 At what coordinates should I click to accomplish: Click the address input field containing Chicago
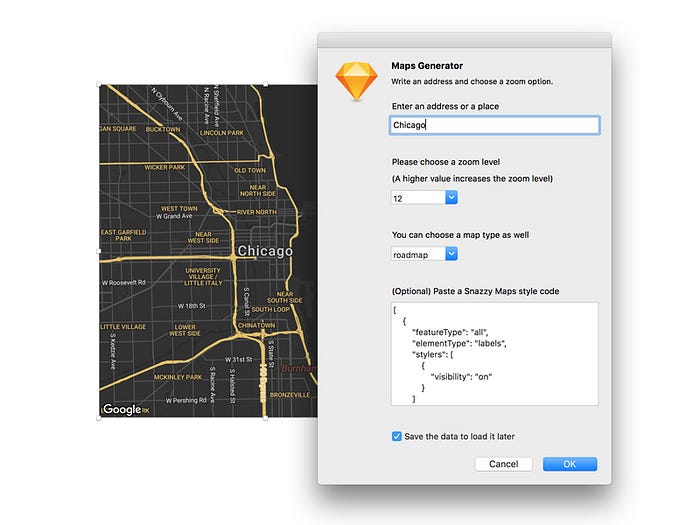coord(495,125)
